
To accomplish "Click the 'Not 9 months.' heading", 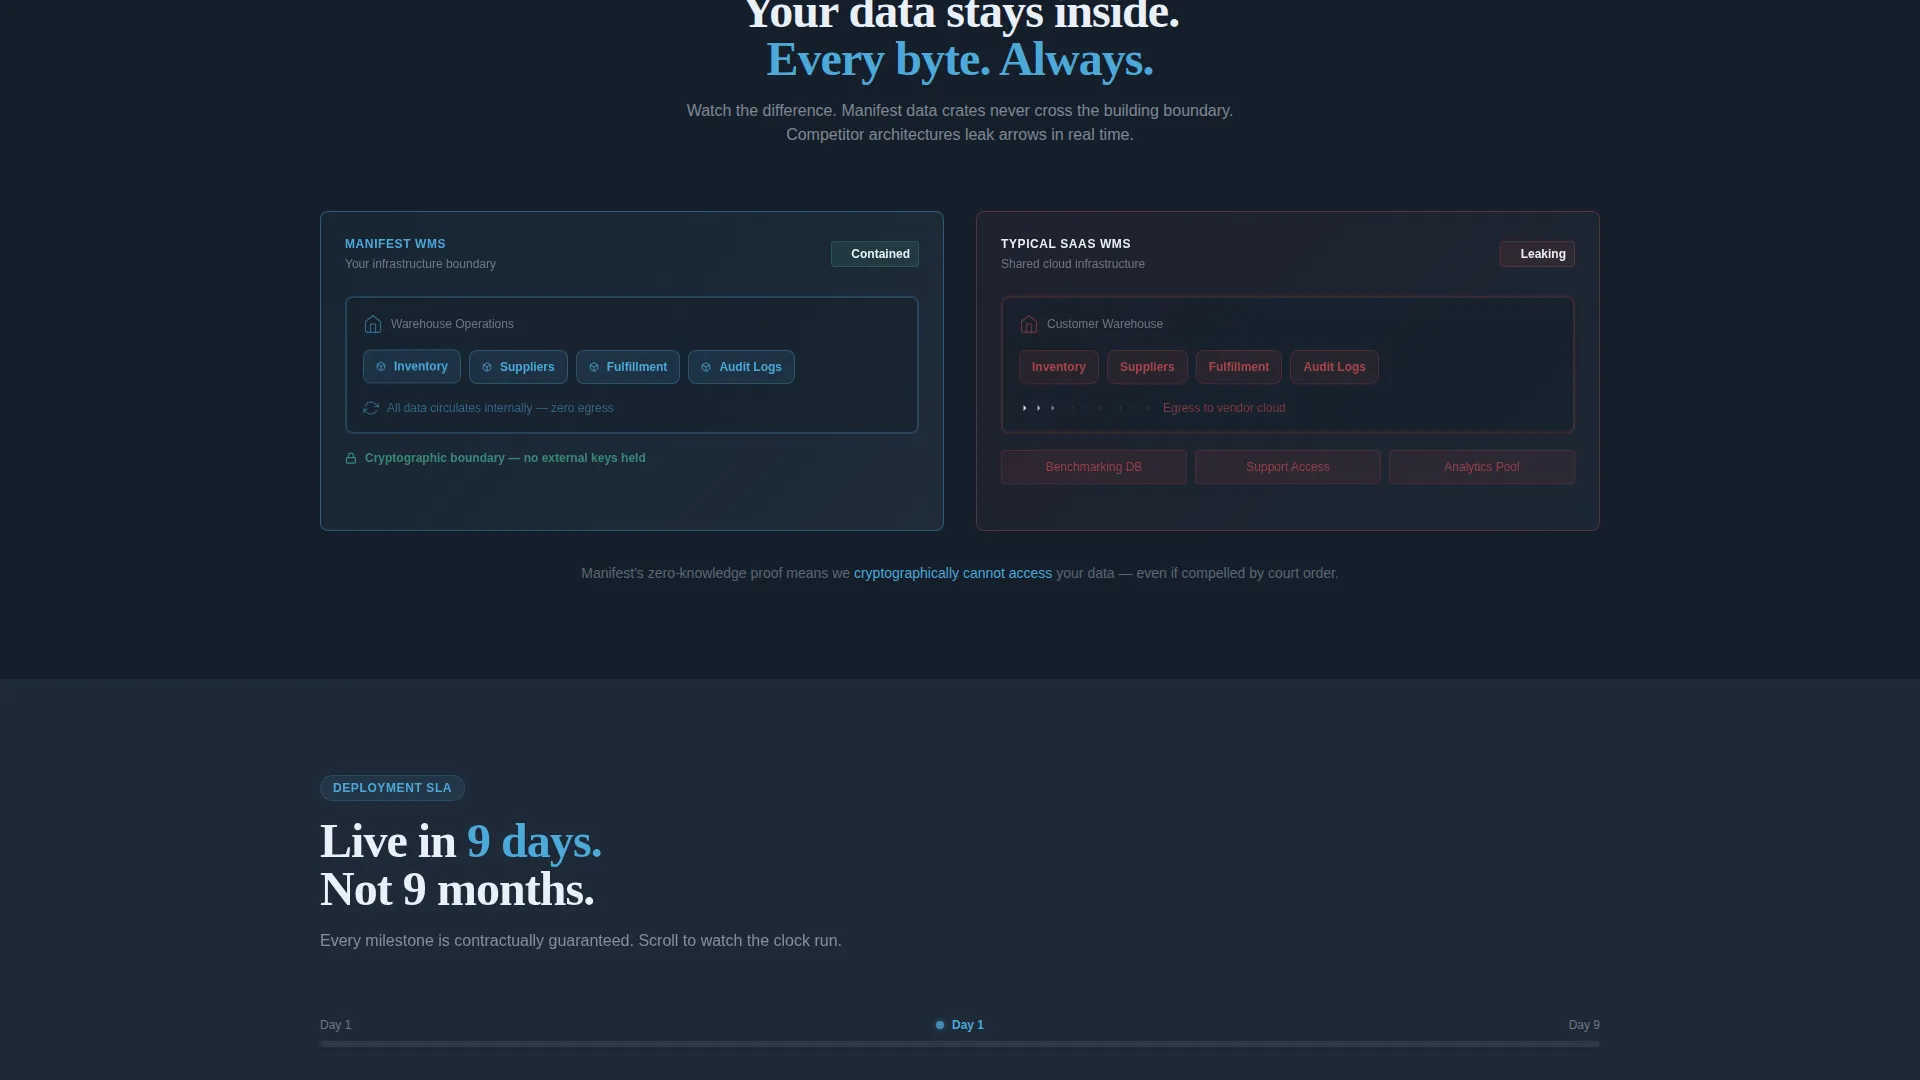I will click(x=457, y=890).
